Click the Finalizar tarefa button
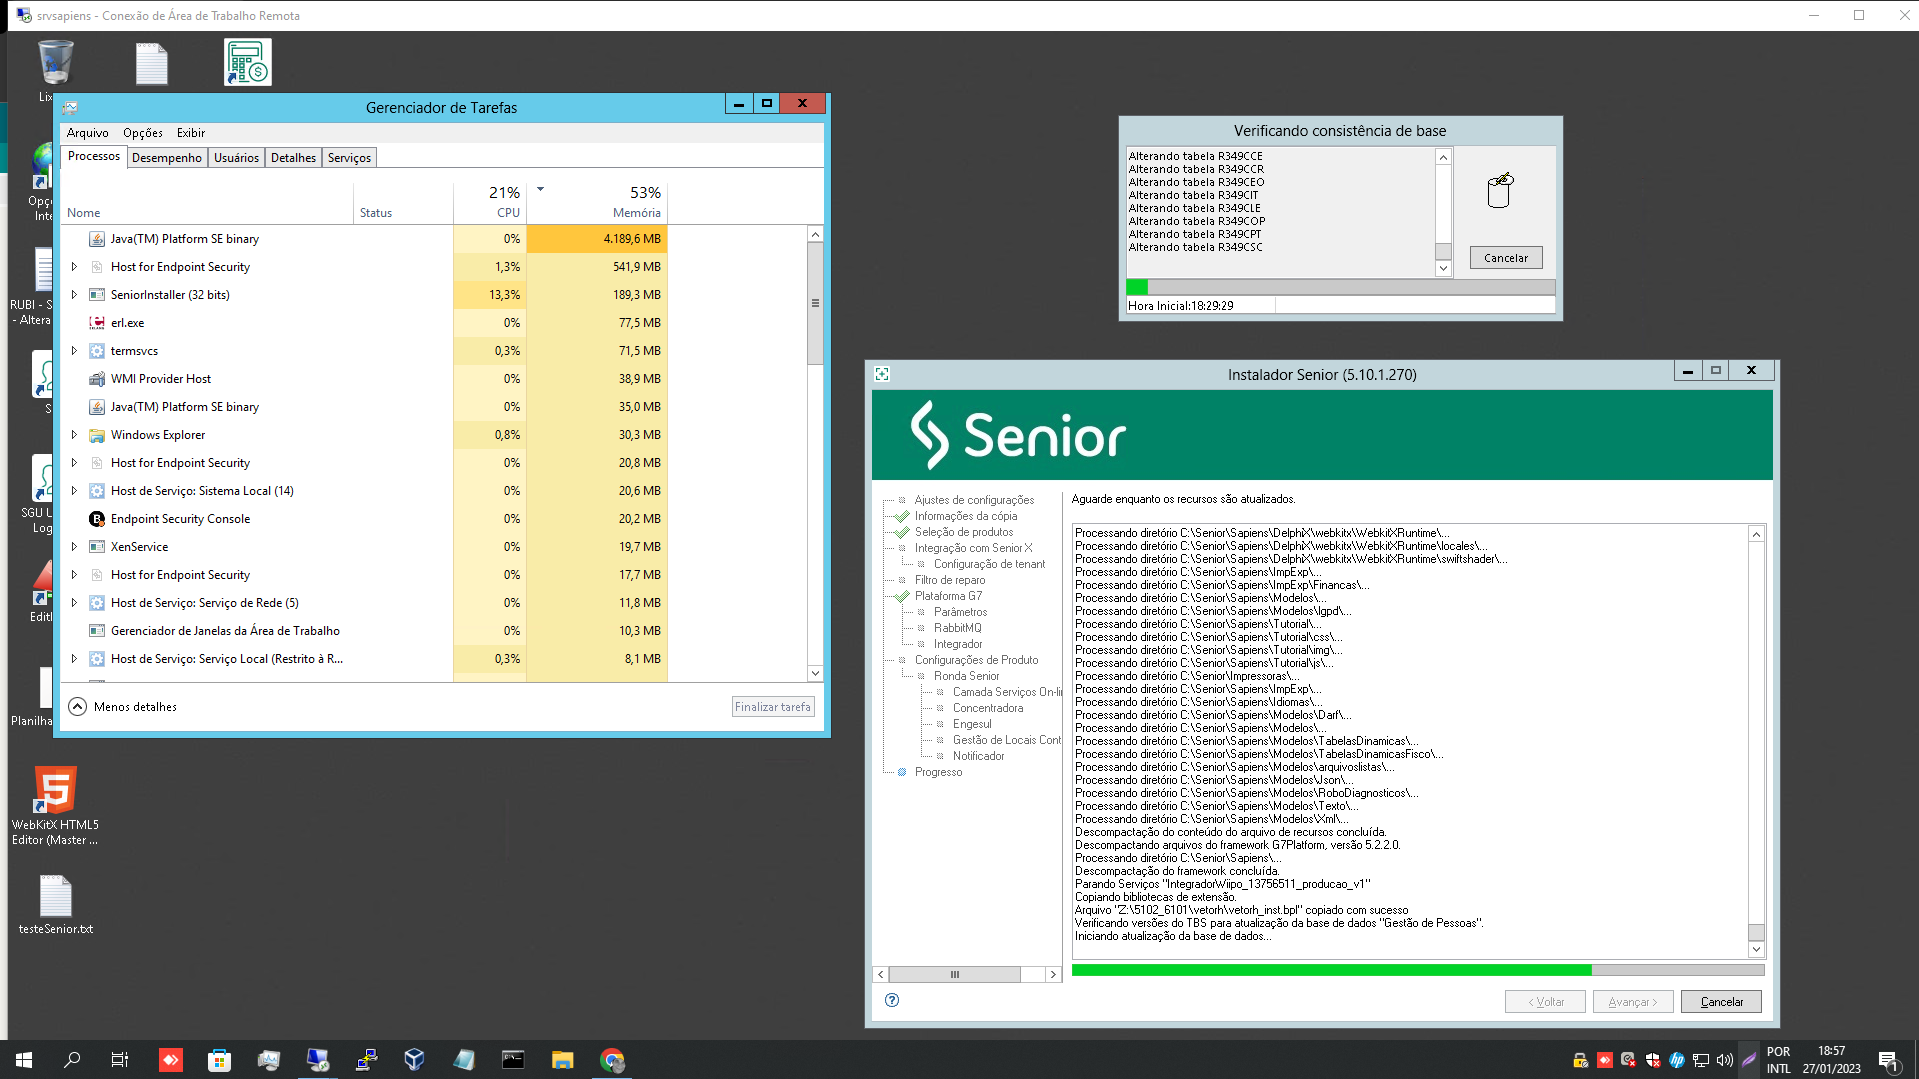Screen dimensions: 1919x1079 pos(773,707)
